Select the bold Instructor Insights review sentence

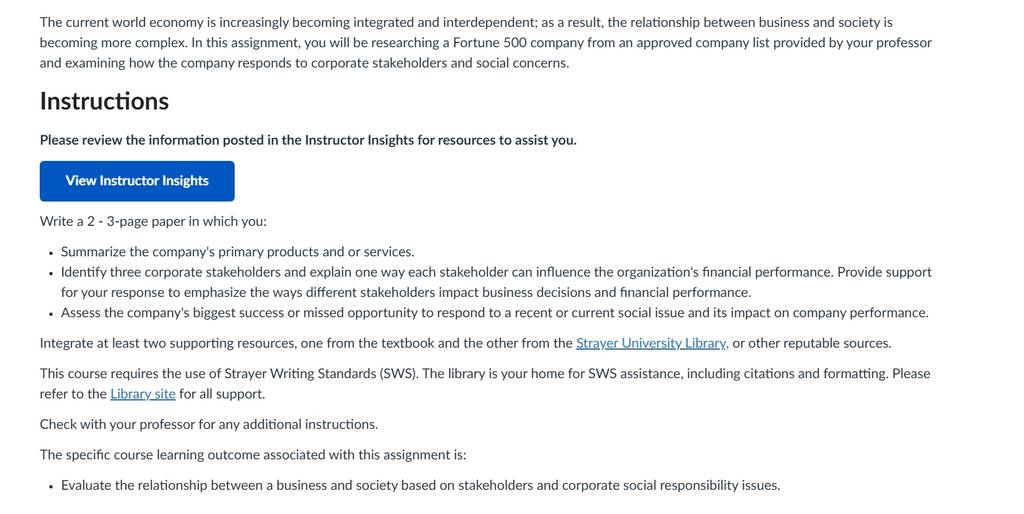(308, 140)
